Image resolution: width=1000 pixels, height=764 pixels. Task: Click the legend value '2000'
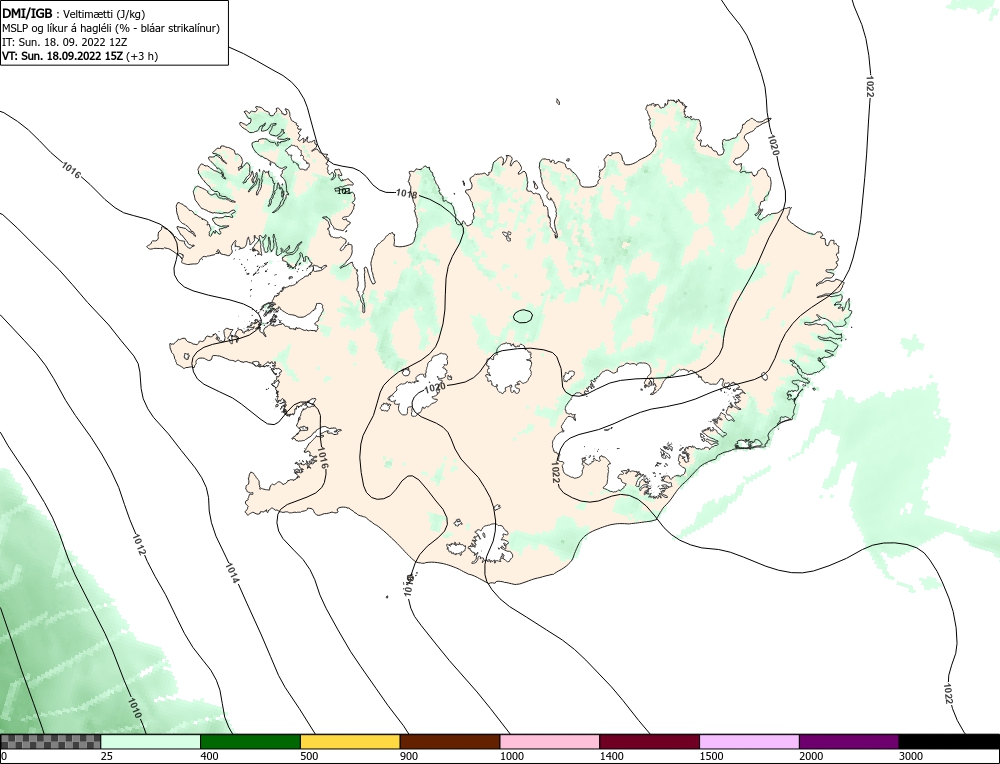pyautogui.click(x=811, y=757)
